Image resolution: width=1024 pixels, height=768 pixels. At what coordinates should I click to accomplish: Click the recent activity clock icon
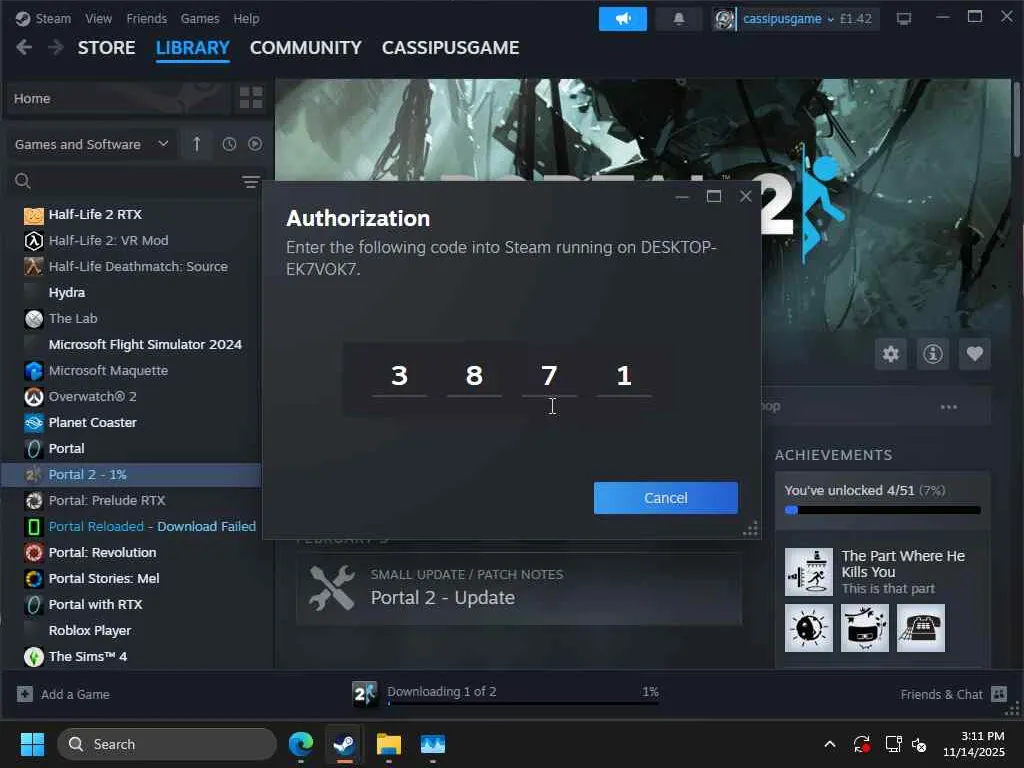tap(229, 144)
